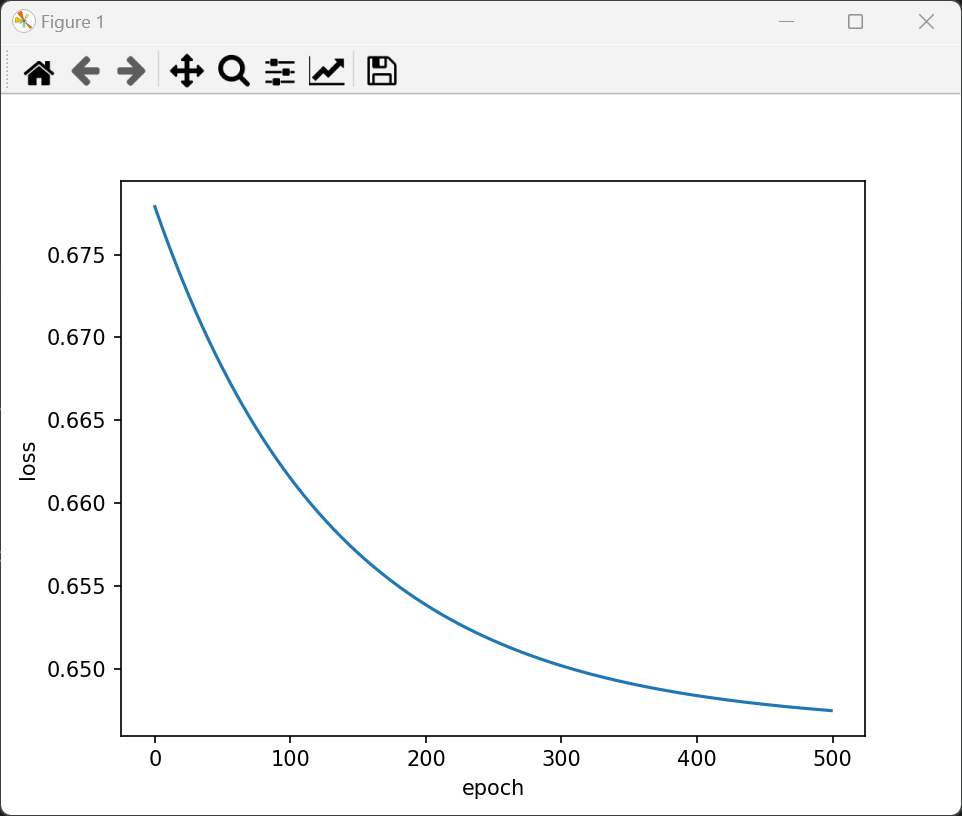This screenshot has height=816, width=962.
Task: Open the Edit axis and curve parameters icon
Action: tap(326, 71)
